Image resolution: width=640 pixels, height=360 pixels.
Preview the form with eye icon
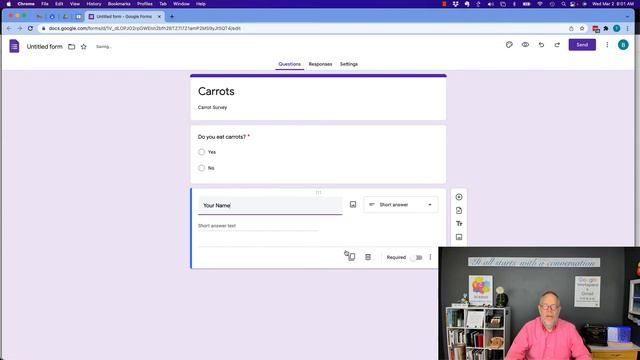click(x=525, y=45)
